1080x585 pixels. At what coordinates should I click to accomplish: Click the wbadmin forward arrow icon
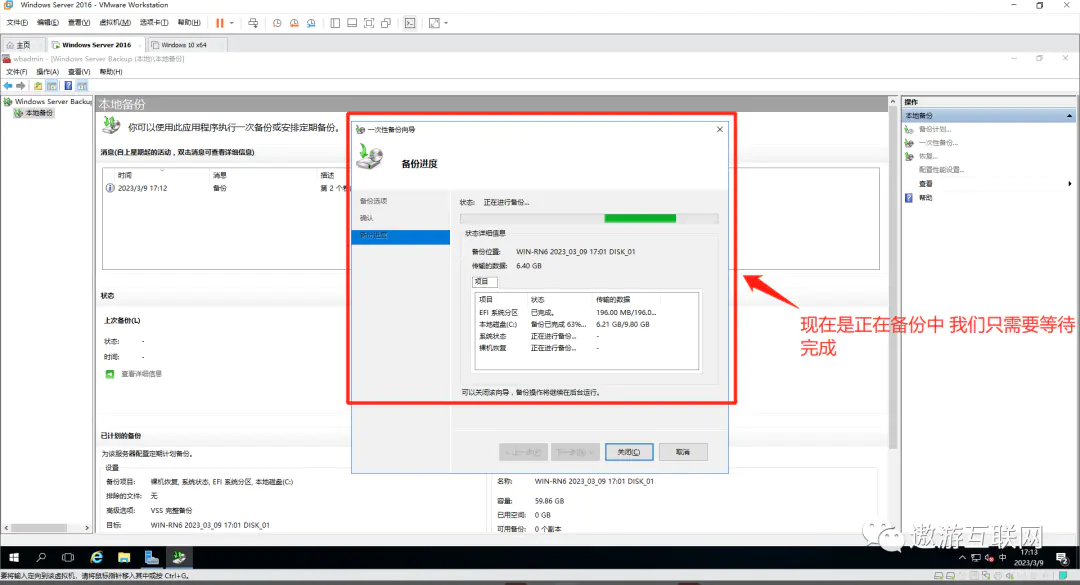point(21,86)
